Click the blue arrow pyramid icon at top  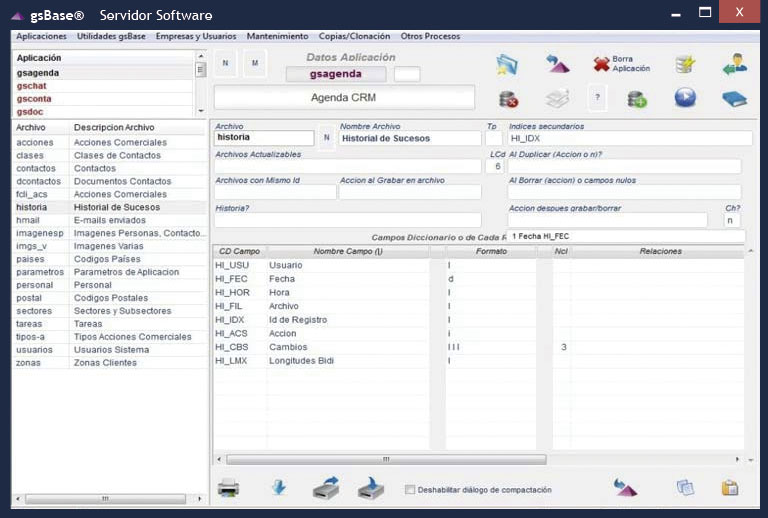pyautogui.click(x=557, y=64)
